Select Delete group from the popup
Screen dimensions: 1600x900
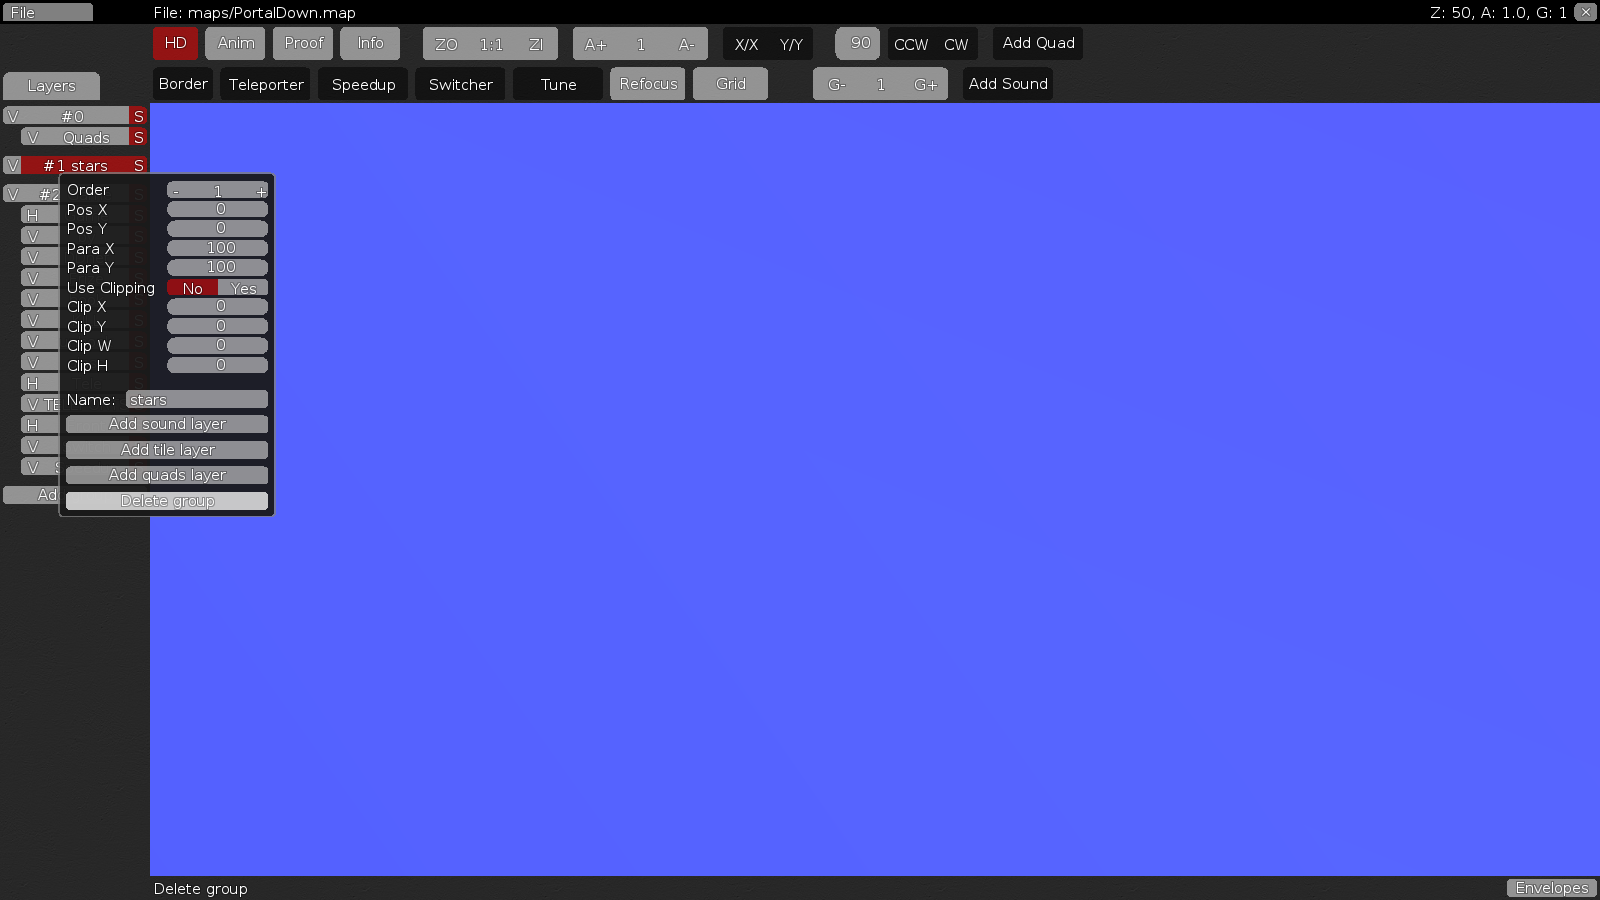[x=166, y=500]
